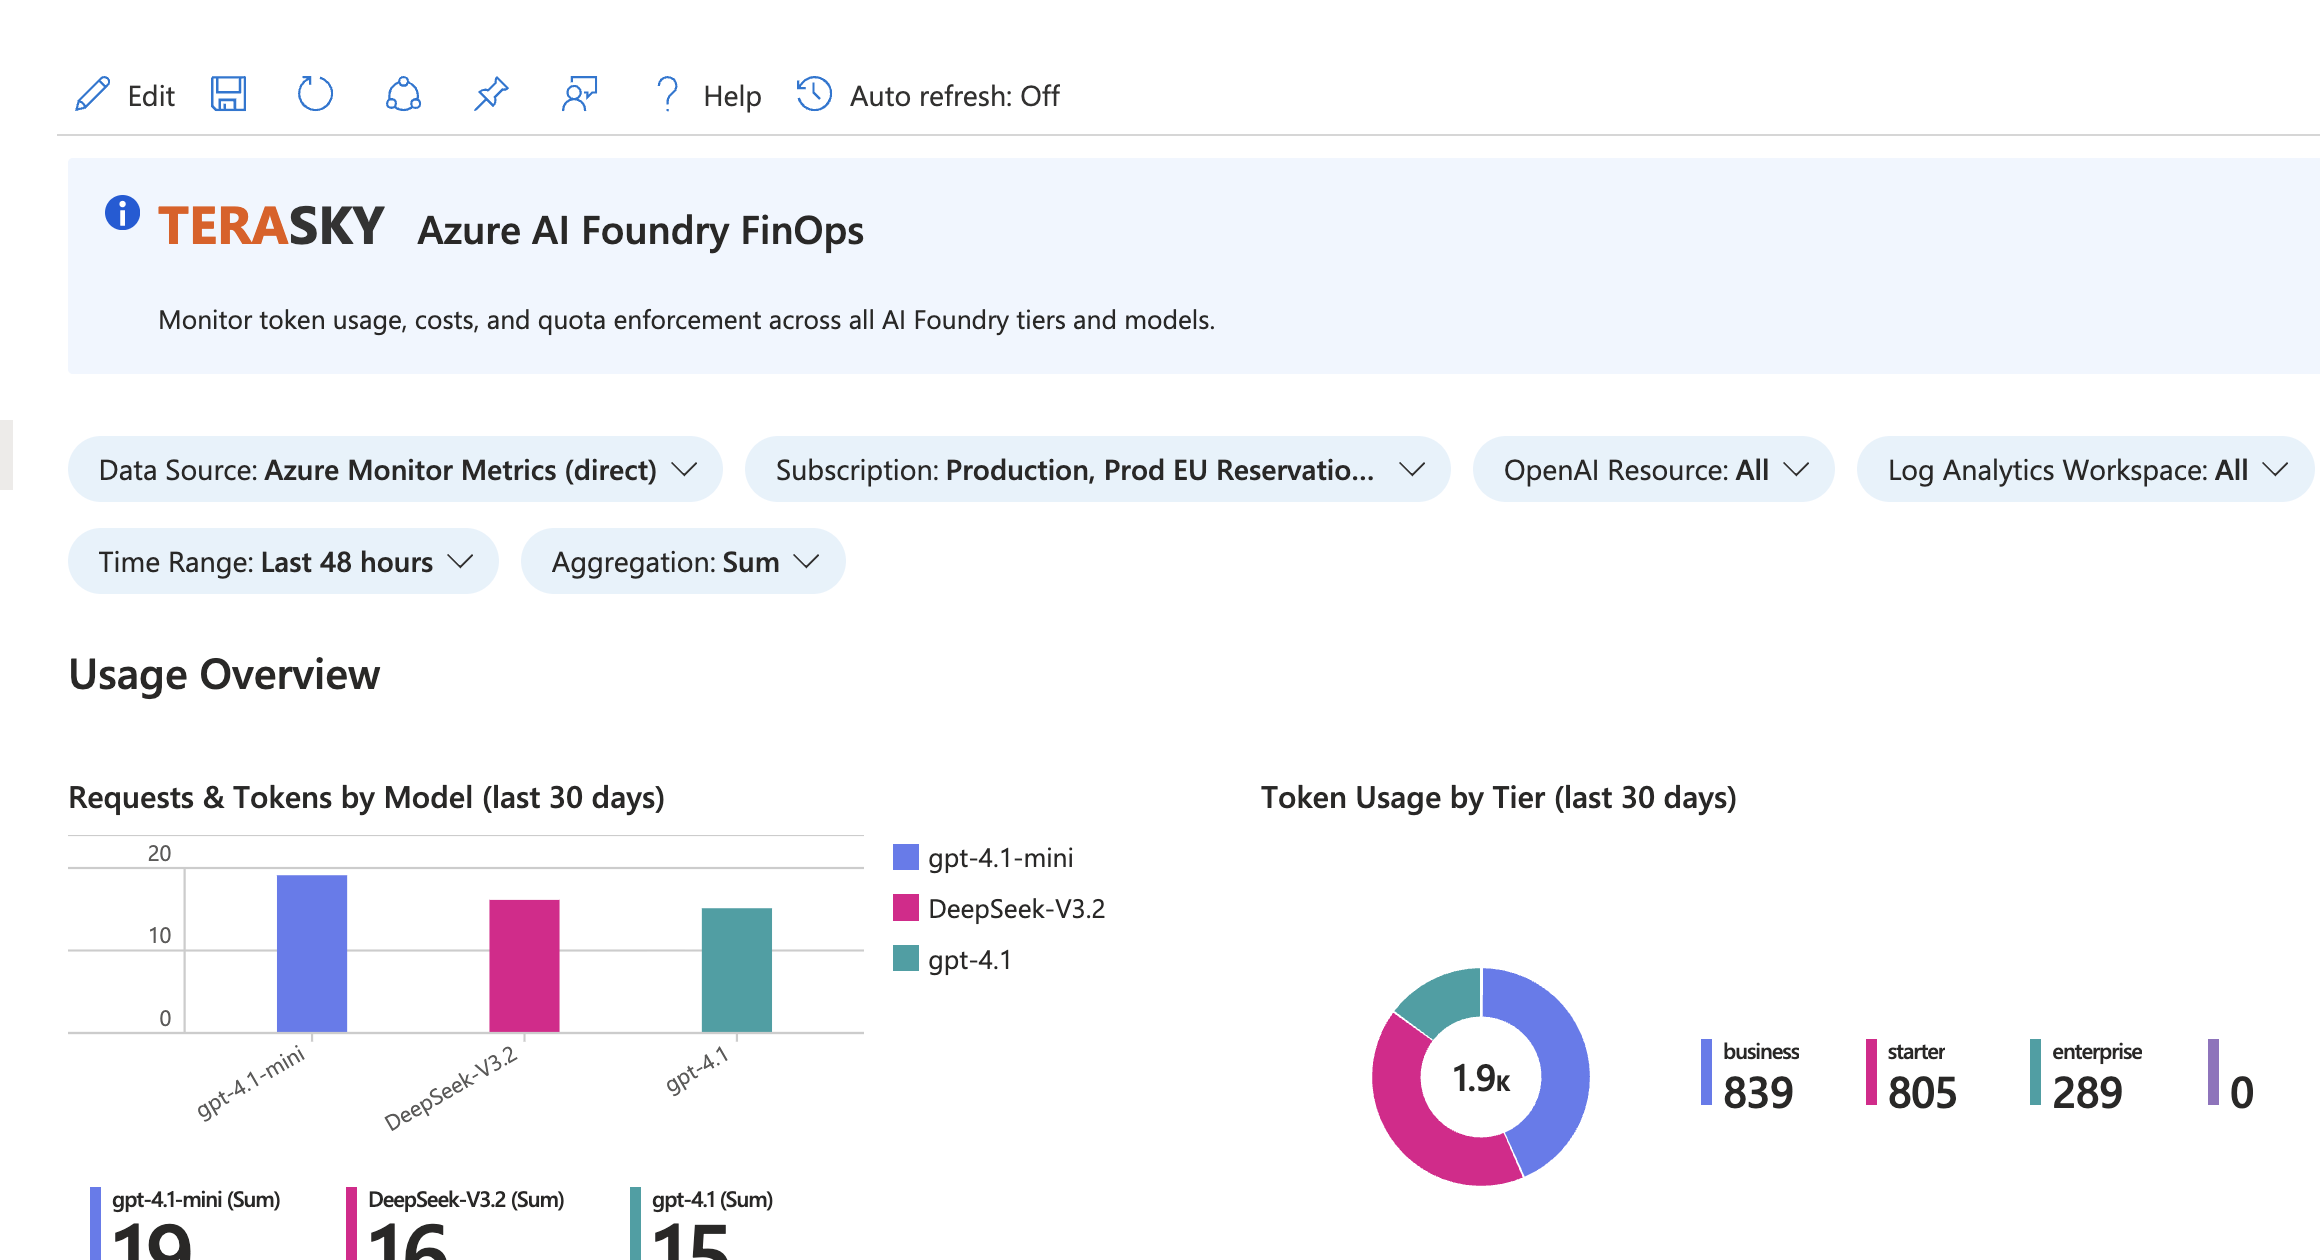
Task: Click the Auto refresh clock icon
Action: click(x=814, y=94)
